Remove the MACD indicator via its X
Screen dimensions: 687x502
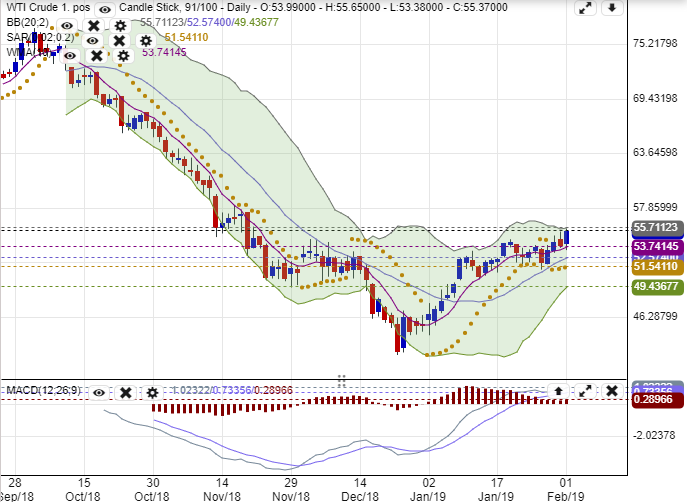126,392
